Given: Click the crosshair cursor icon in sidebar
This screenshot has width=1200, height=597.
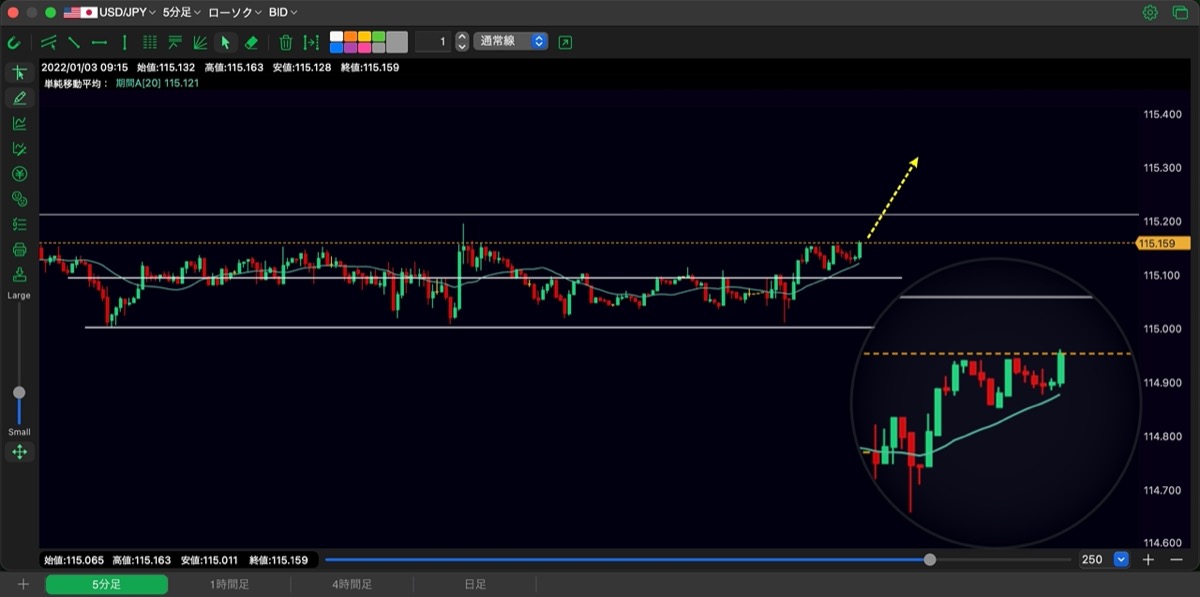Looking at the screenshot, I should pyautogui.click(x=19, y=73).
